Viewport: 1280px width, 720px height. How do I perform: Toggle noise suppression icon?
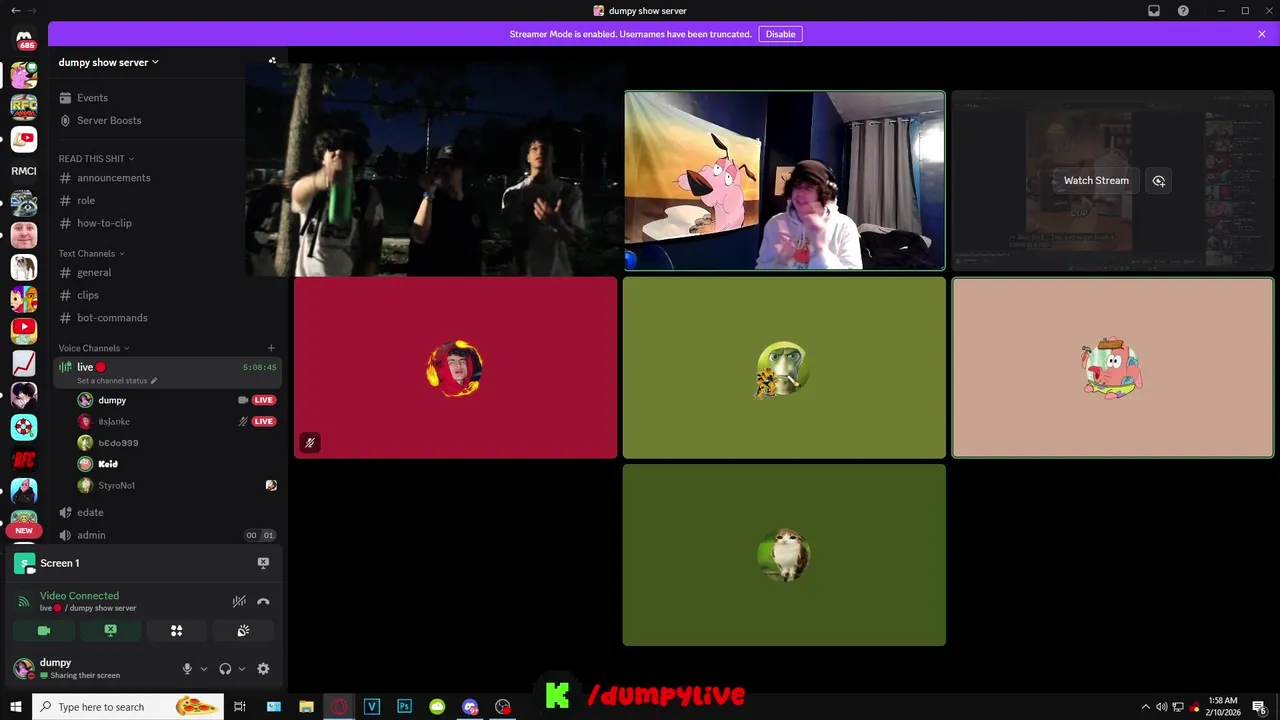pyautogui.click(x=239, y=601)
